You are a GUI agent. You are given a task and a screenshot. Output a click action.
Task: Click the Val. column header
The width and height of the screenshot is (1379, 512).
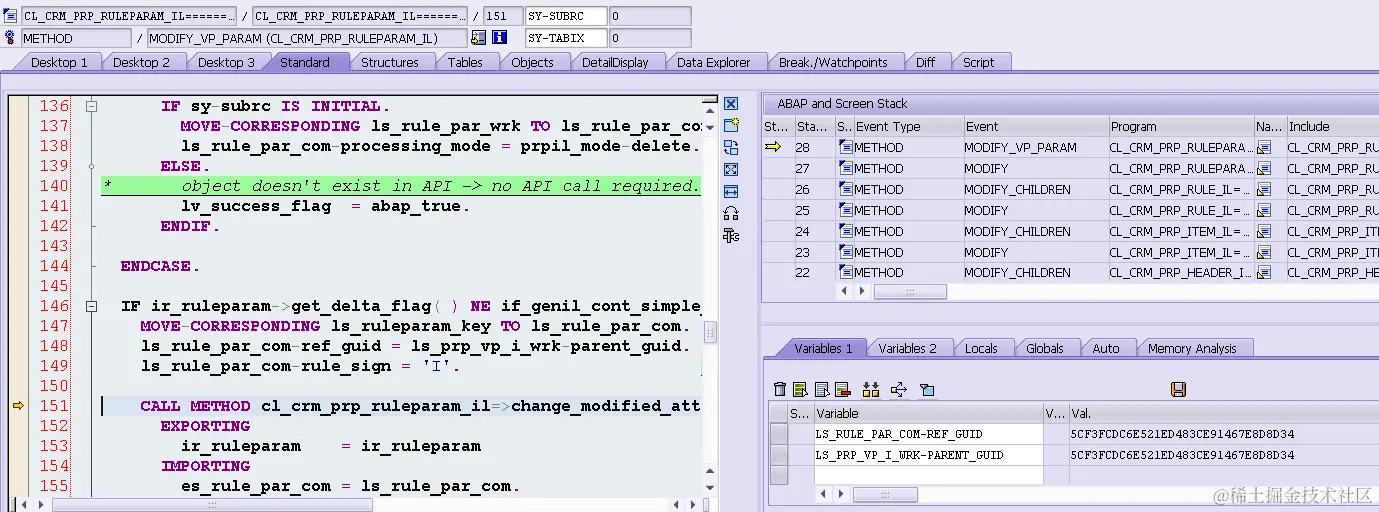click(1223, 413)
